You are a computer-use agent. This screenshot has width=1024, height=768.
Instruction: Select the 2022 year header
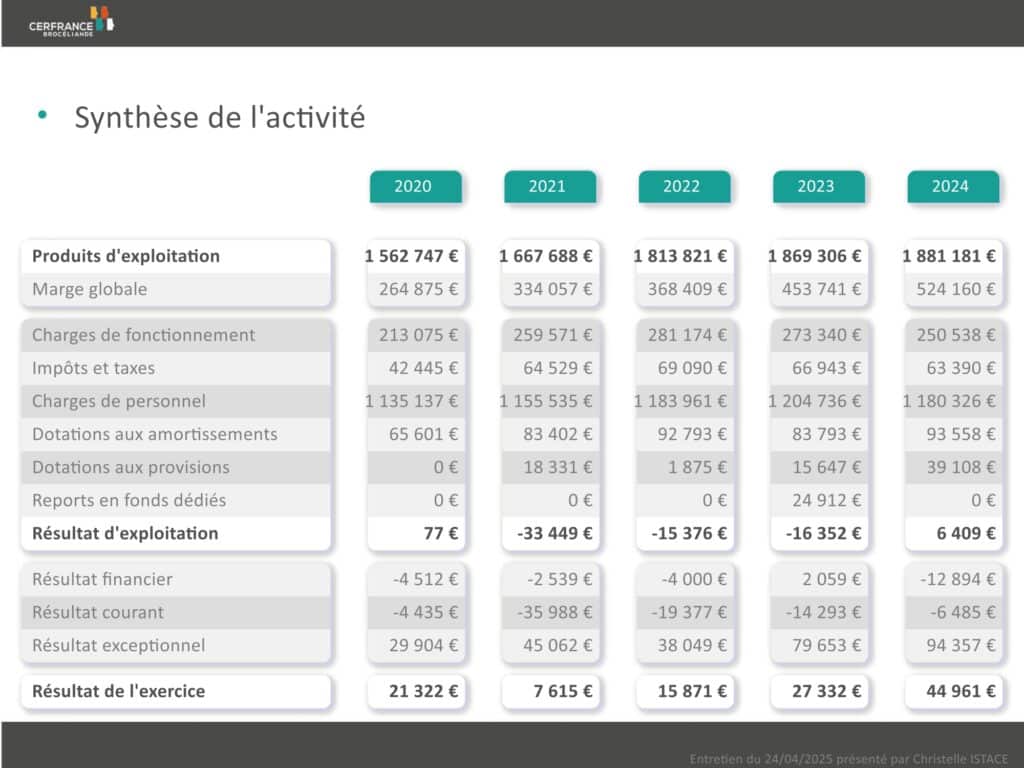[684, 187]
